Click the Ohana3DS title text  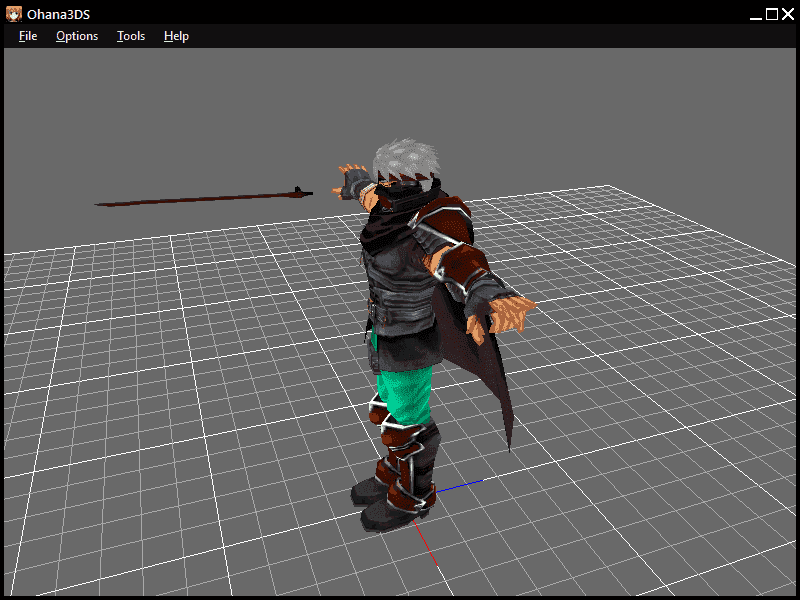[x=59, y=14]
